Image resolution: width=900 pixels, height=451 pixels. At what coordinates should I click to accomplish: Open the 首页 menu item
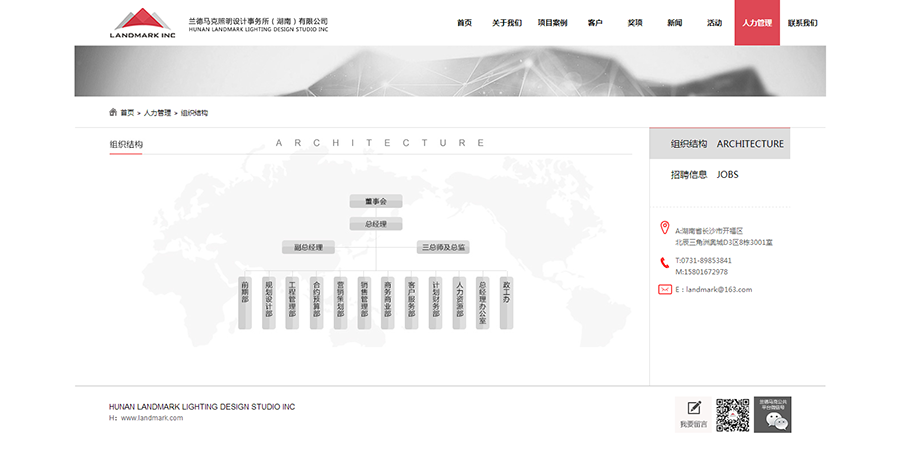click(464, 22)
